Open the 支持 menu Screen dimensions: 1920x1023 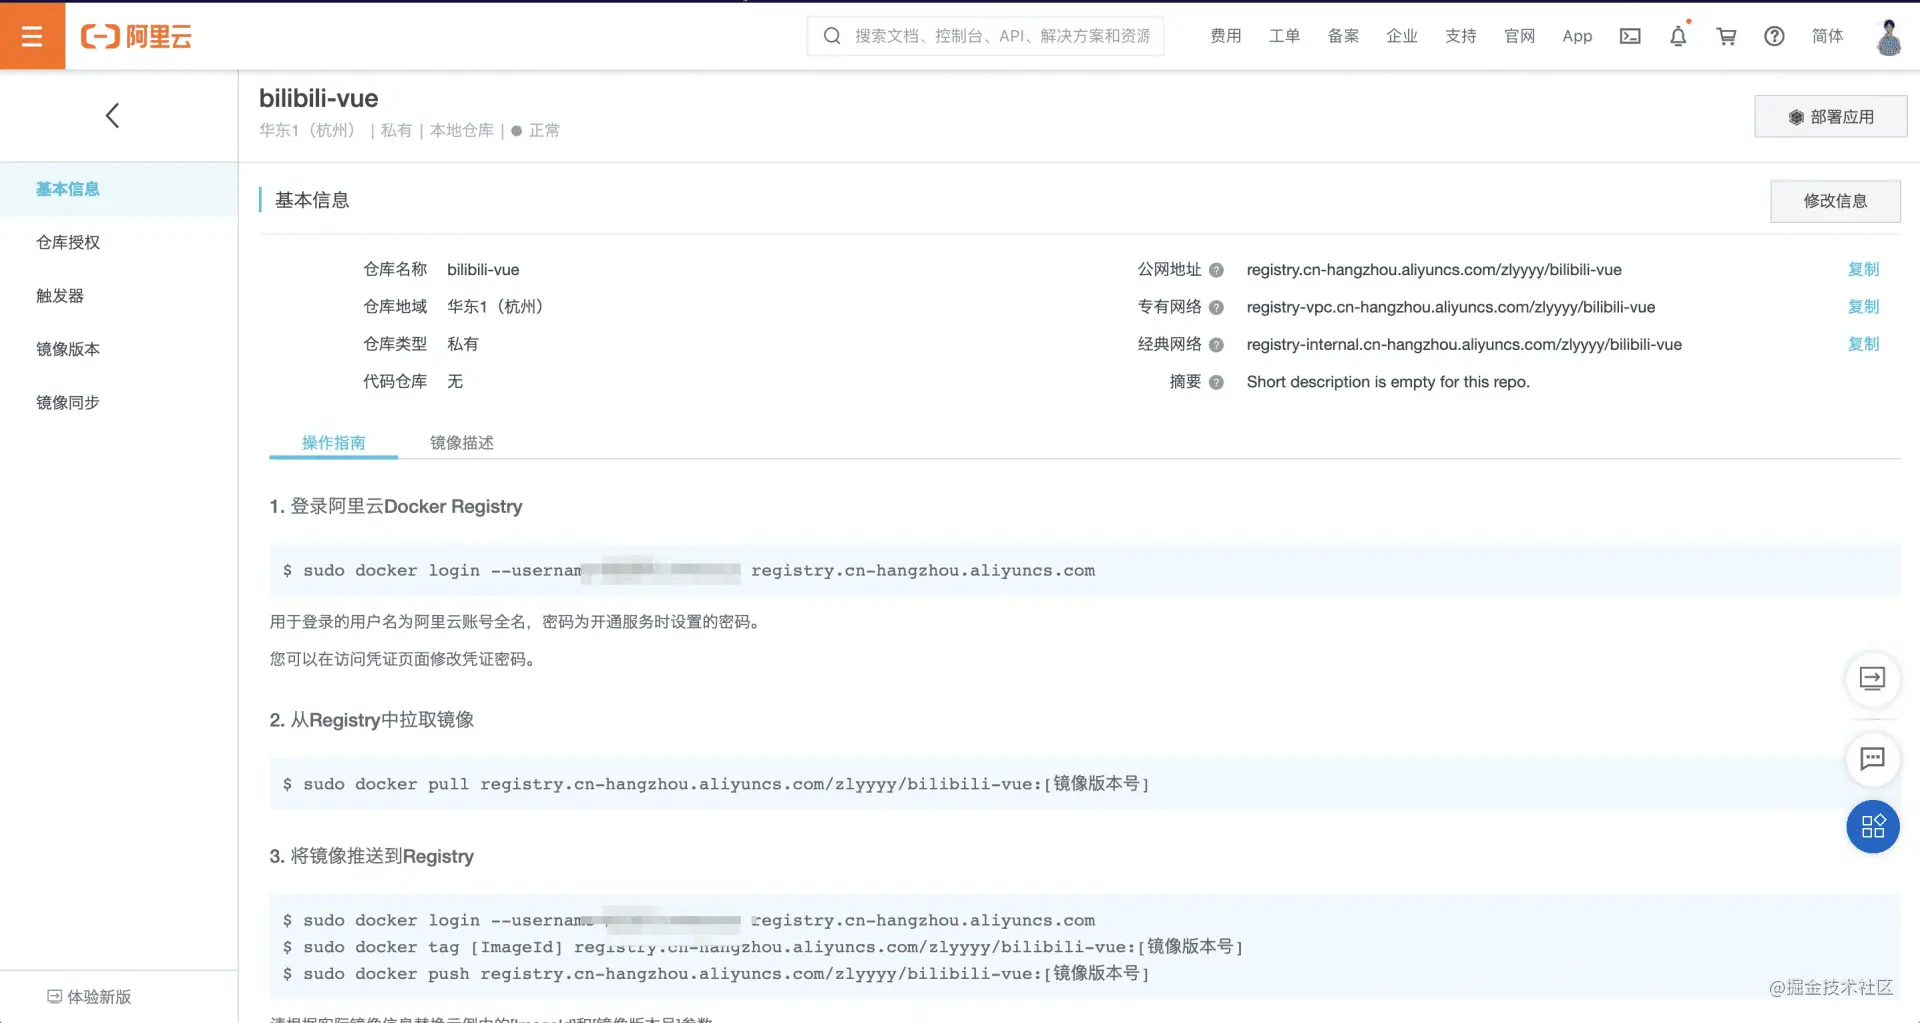coord(1461,36)
